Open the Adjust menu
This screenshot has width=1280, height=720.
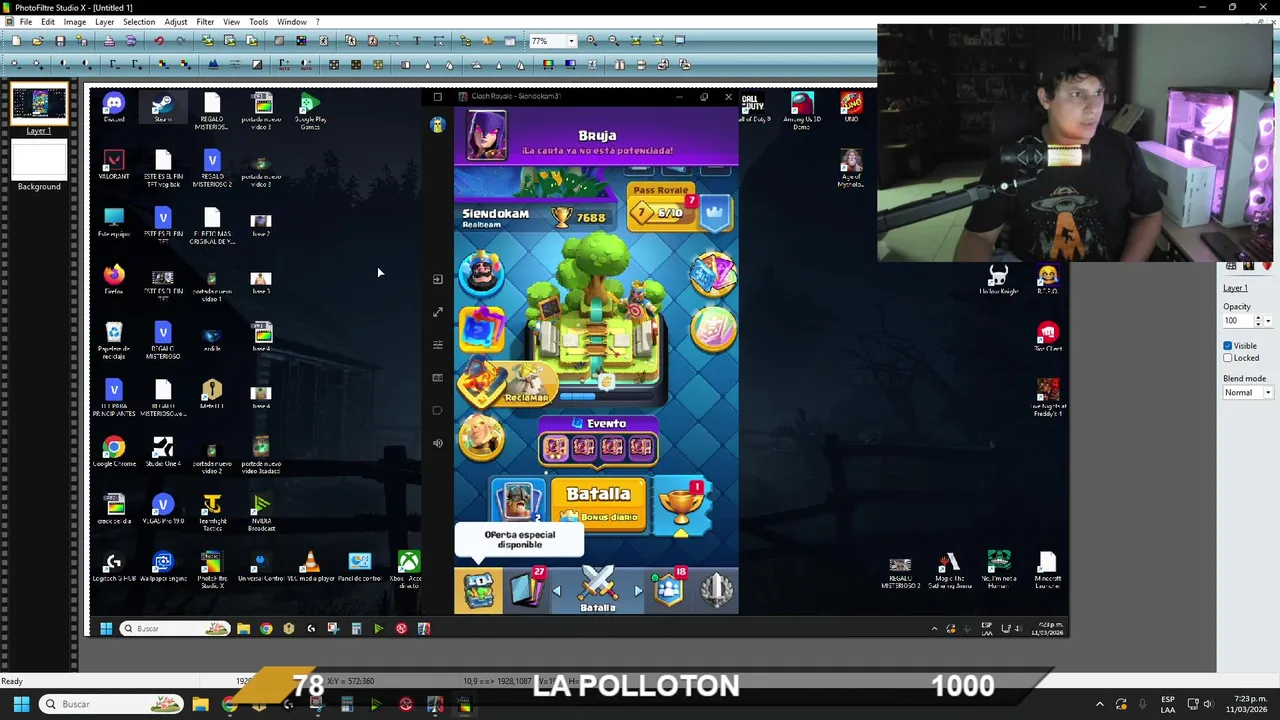(176, 22)
